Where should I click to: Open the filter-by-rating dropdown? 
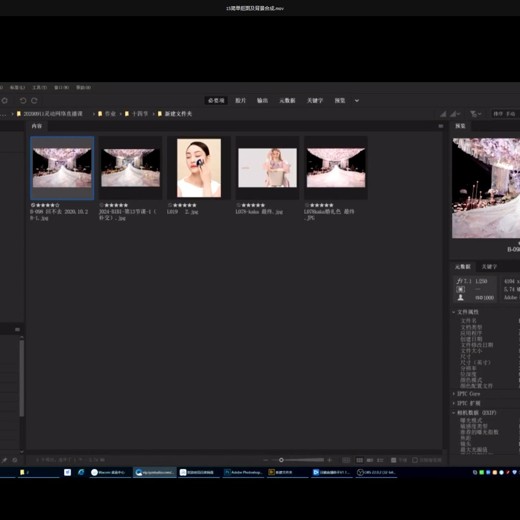click(x=455, y=114)
